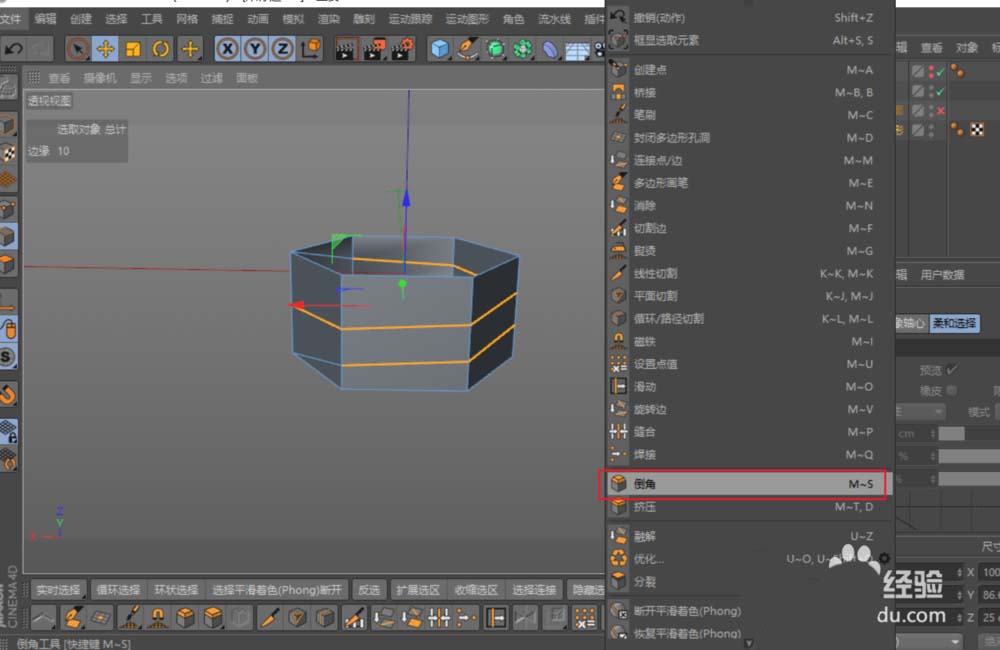Select the Rotate tool
The image size is (1000, 650).
[x=160, y=50]
